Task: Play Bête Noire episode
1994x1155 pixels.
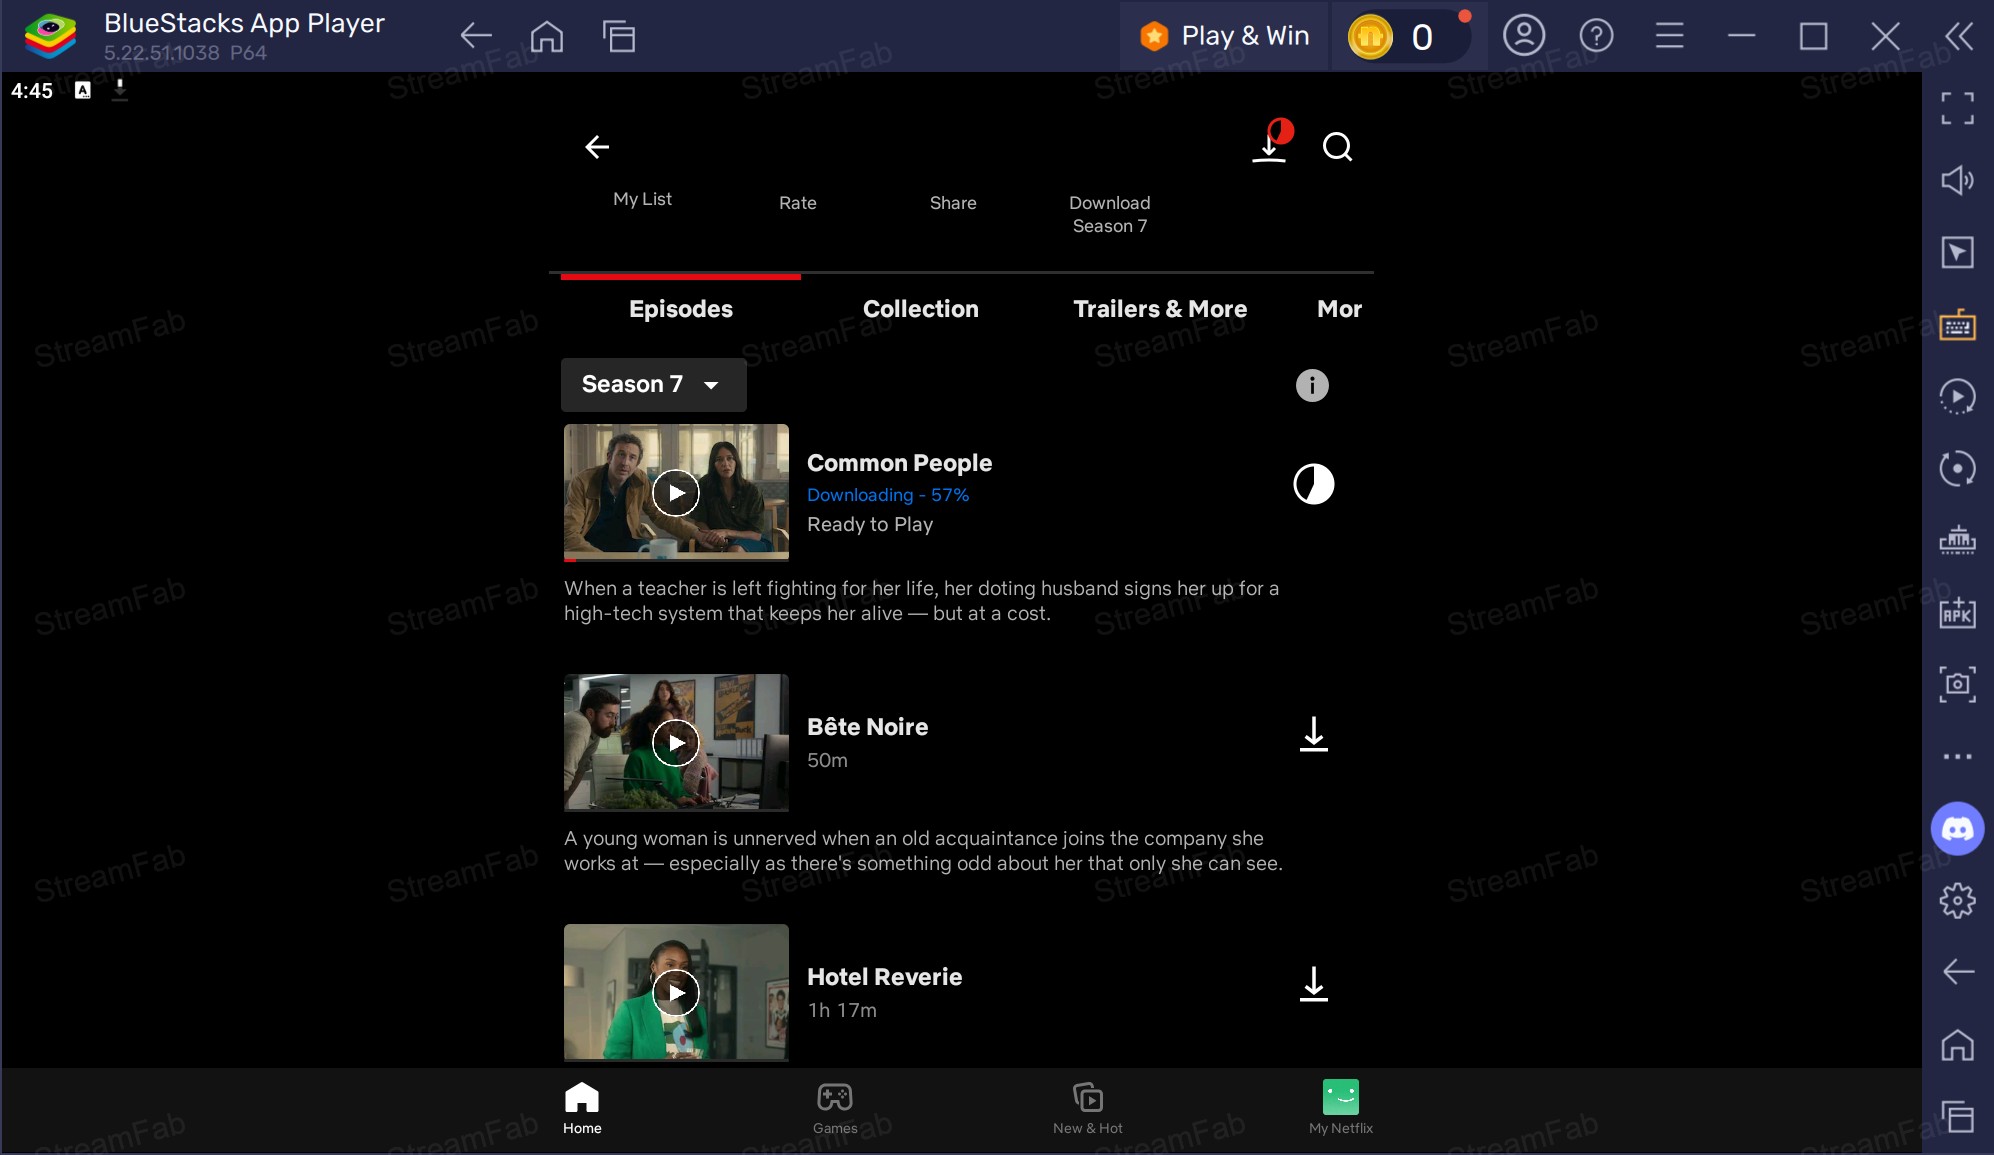Action: coord(676,742)
